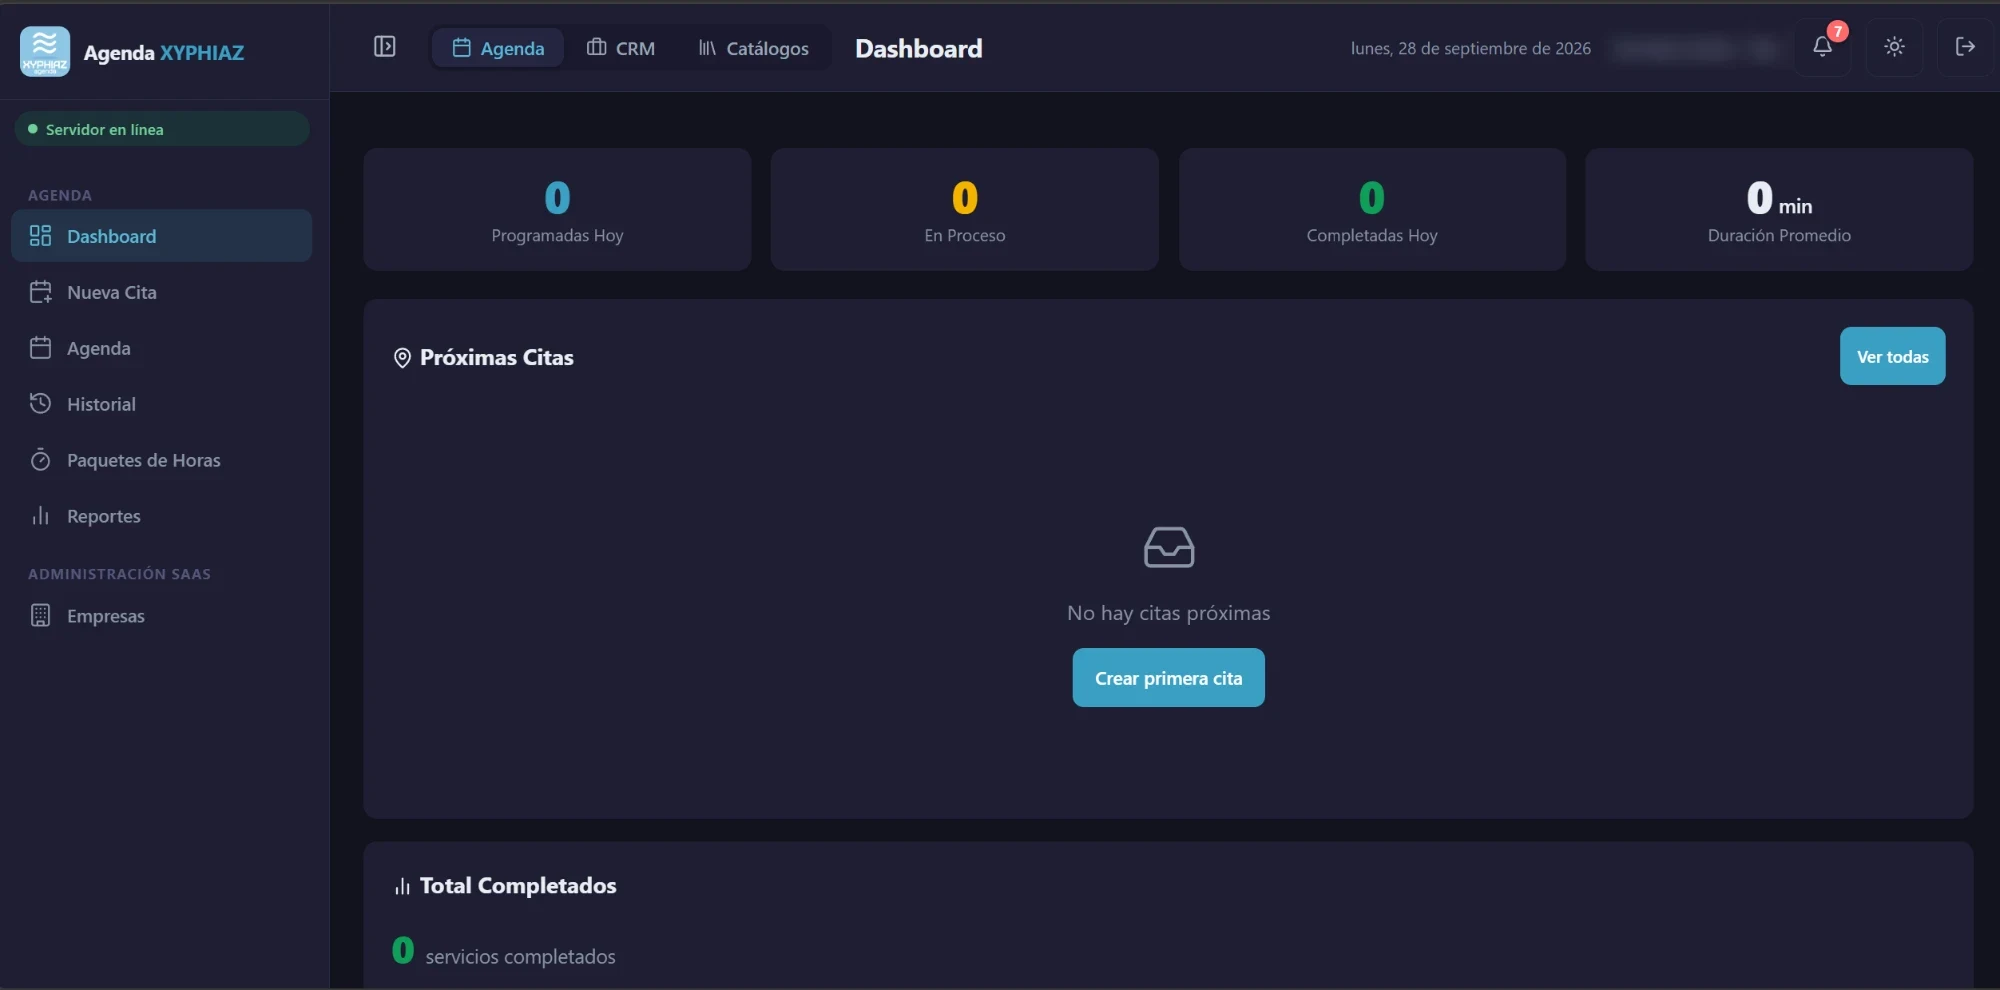
Task: Click the Total Completados heading
Action: pos(518,885)
